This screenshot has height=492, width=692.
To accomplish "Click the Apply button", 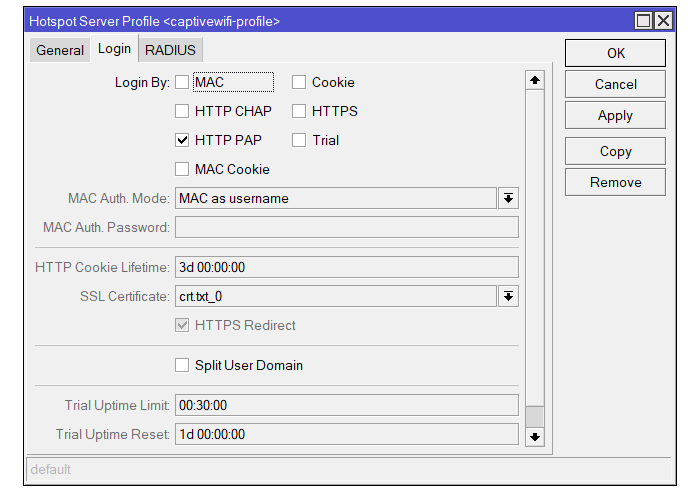I will click(x=615, y=115).
